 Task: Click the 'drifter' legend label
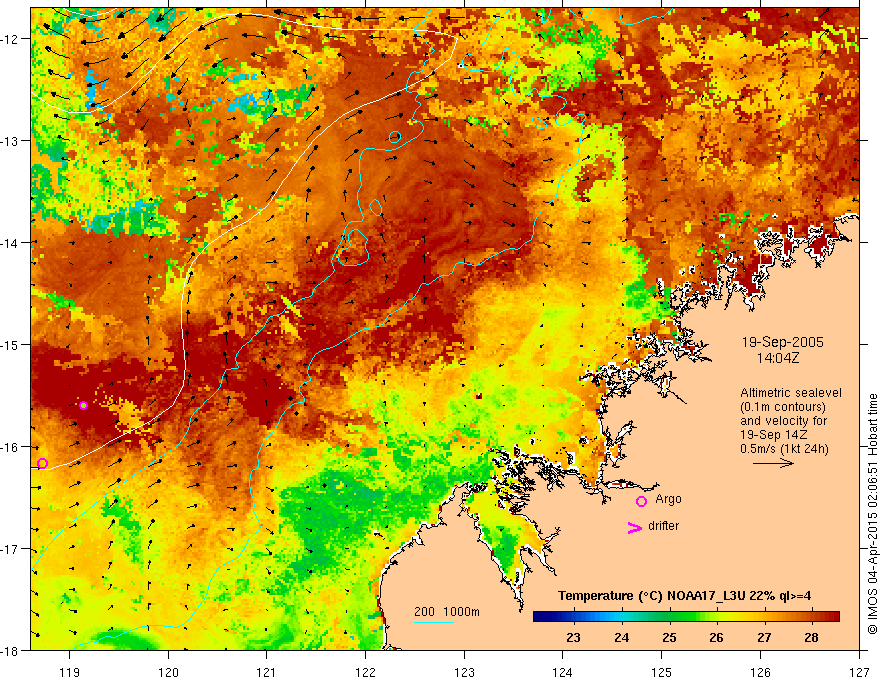click(663, 526)
